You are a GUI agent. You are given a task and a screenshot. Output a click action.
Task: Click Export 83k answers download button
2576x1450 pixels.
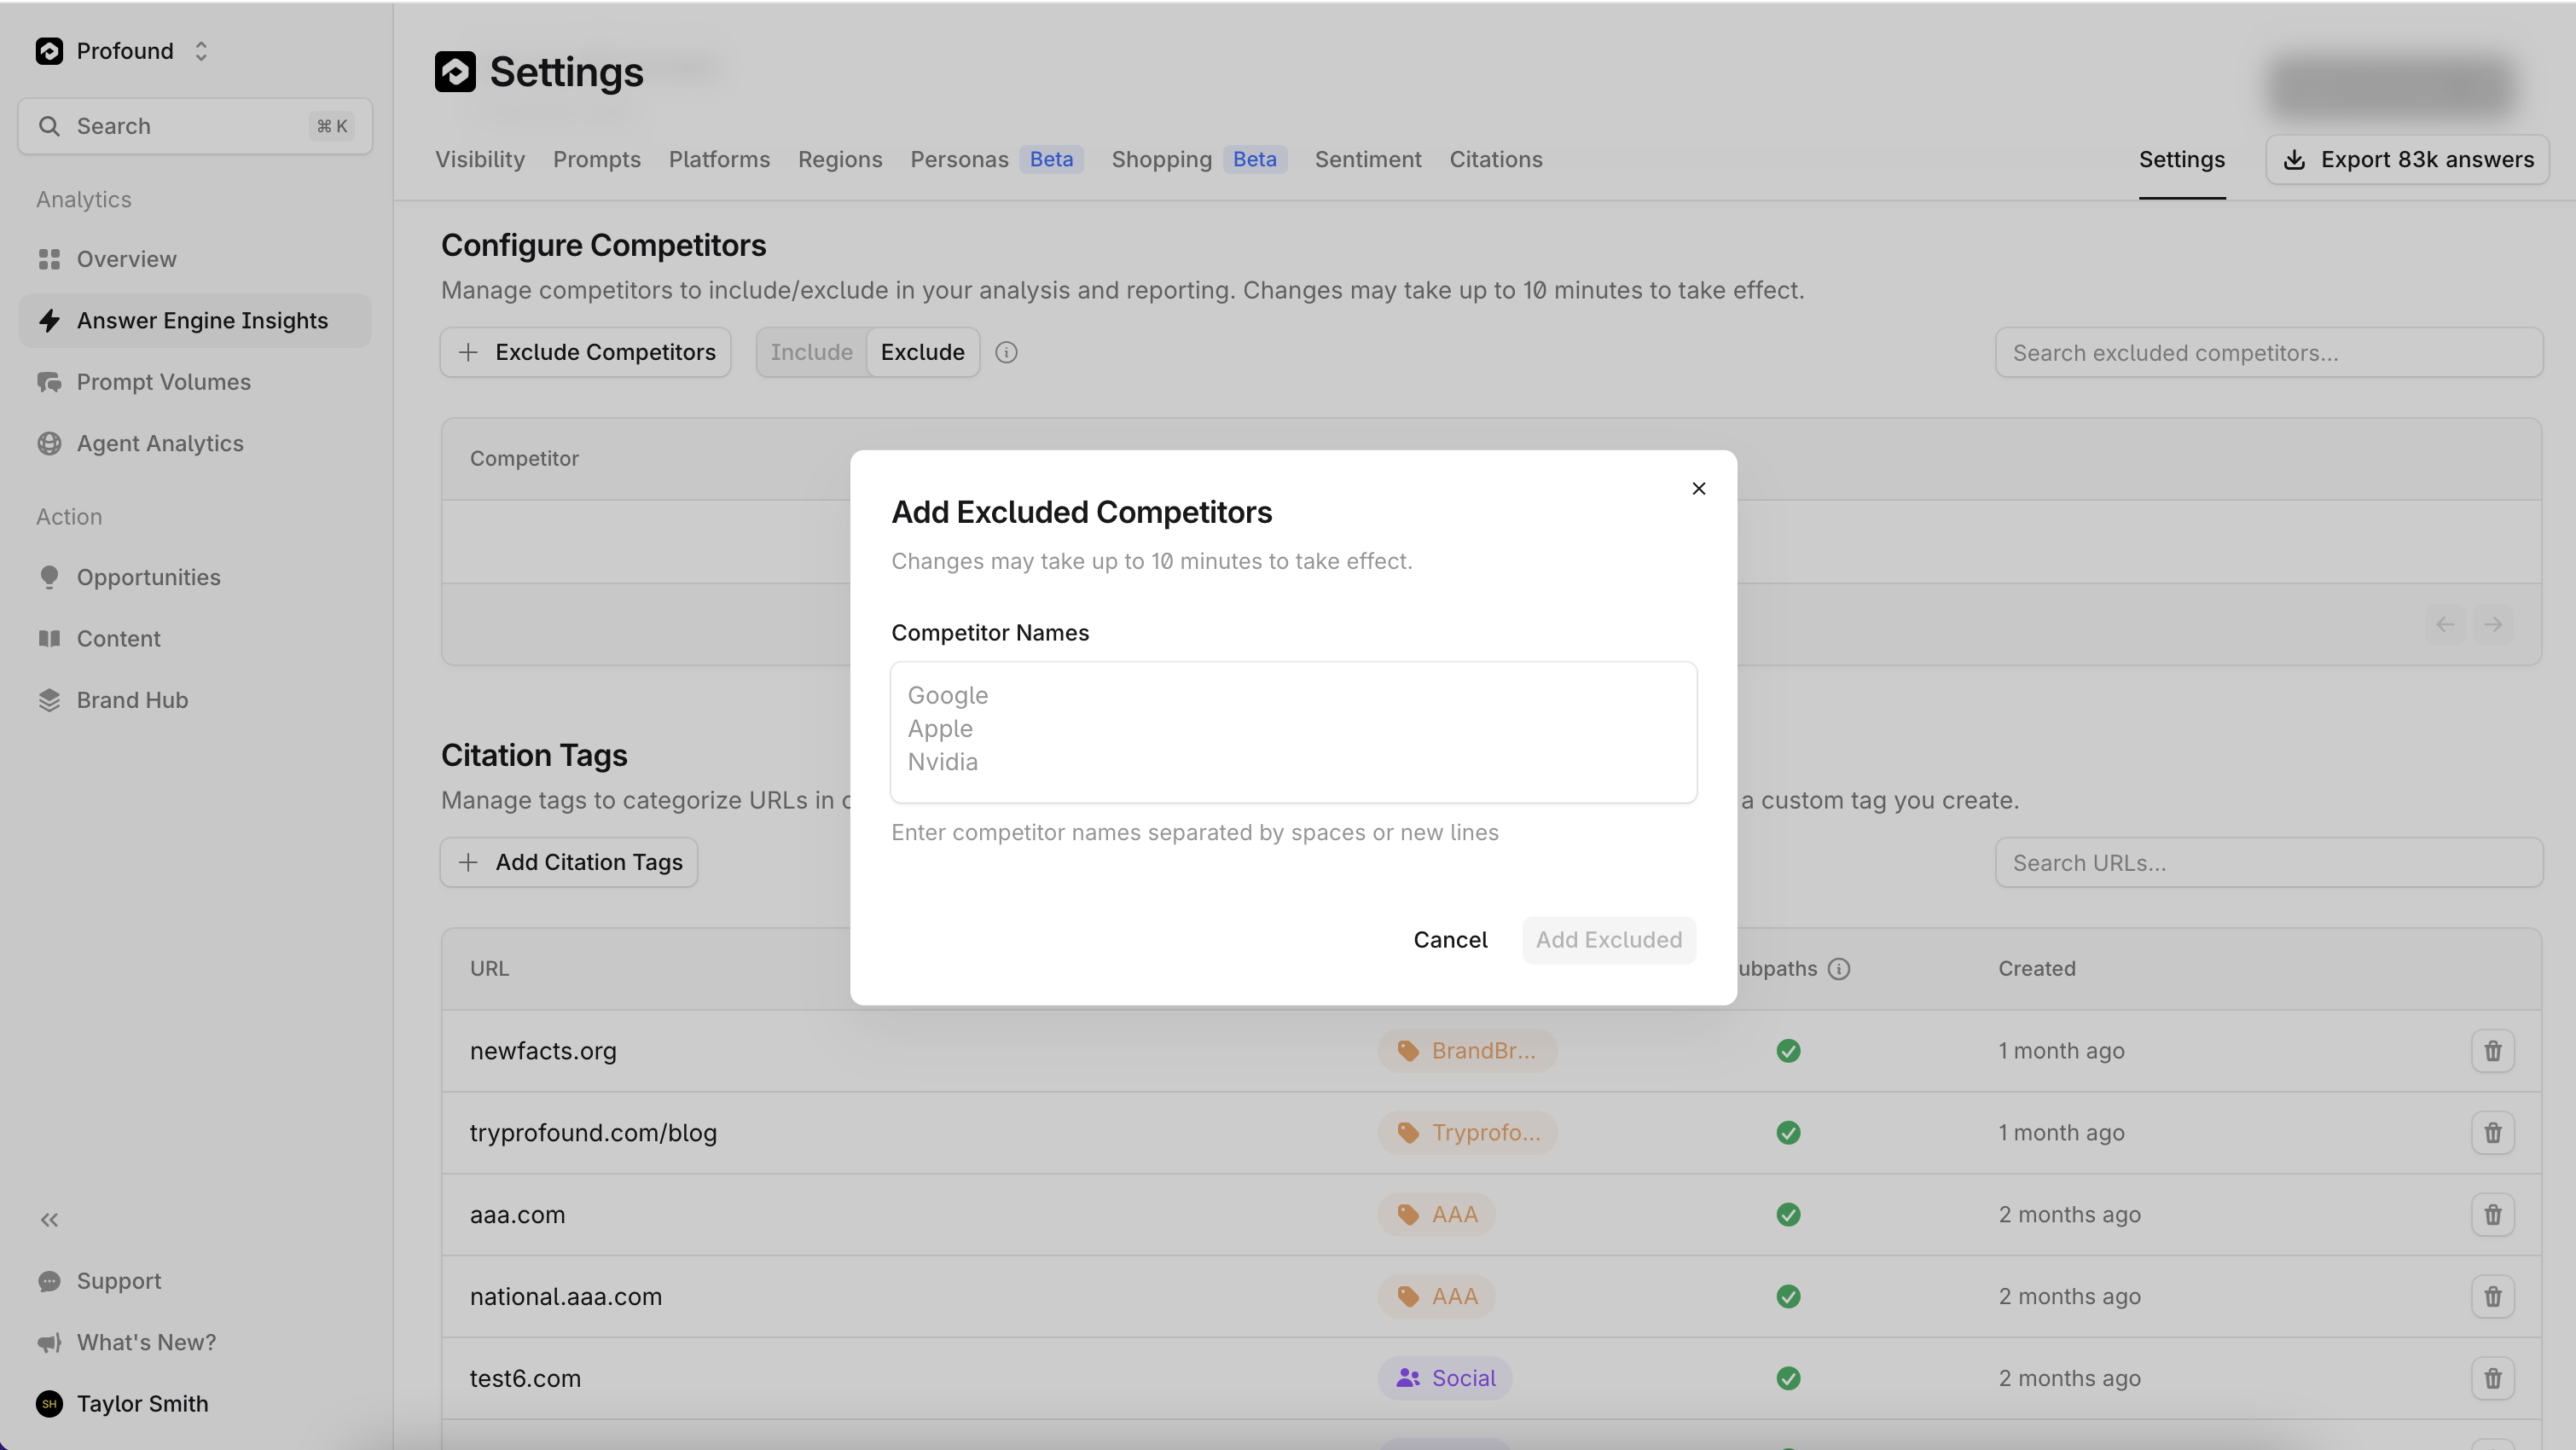pyautogui.click(x=2407, y=160)
